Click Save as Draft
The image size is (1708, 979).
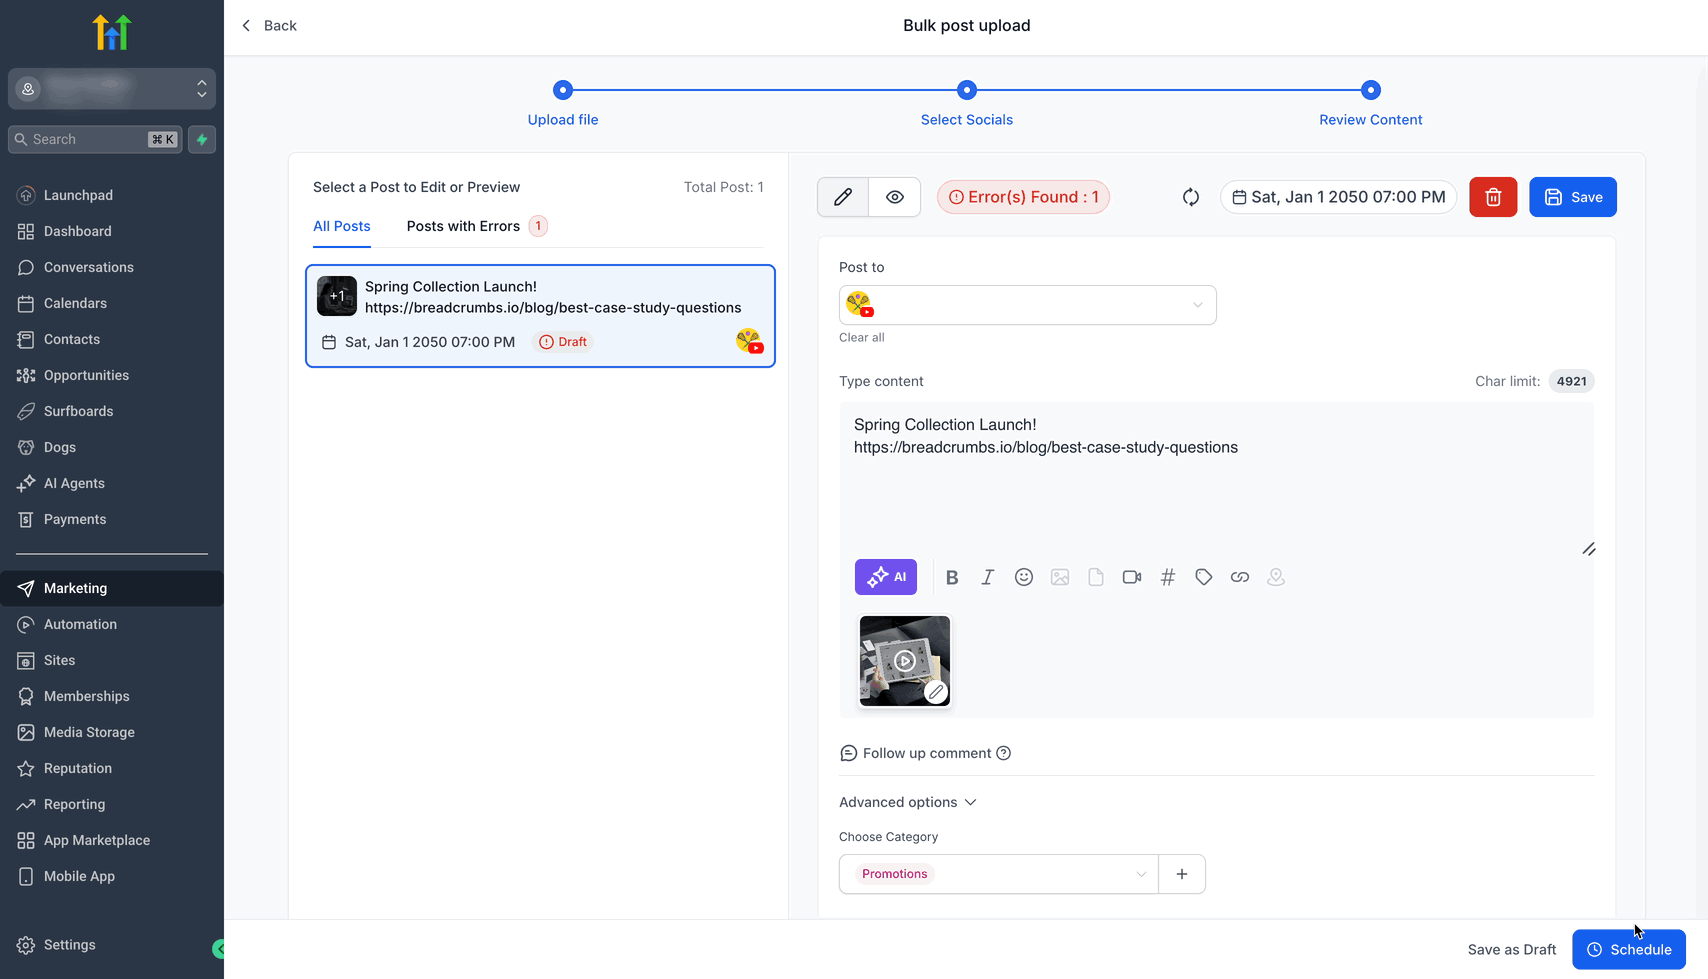coord(1511,950)
